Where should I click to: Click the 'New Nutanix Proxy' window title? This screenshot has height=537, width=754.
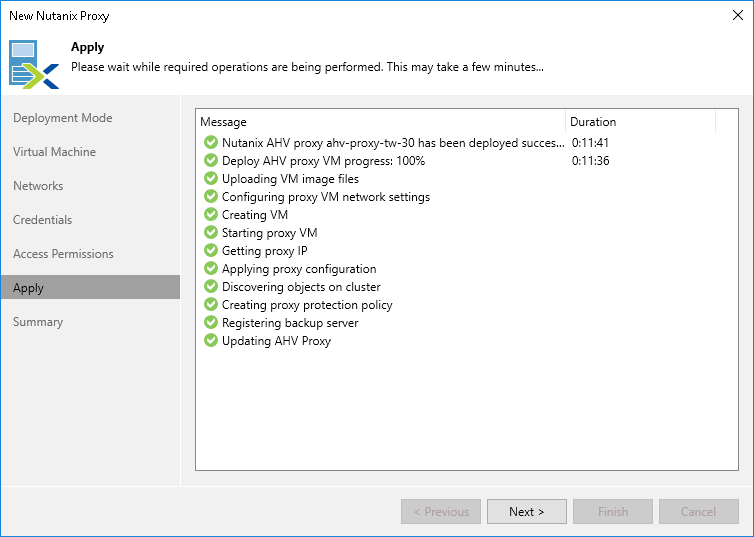click(x=59, y=16)
